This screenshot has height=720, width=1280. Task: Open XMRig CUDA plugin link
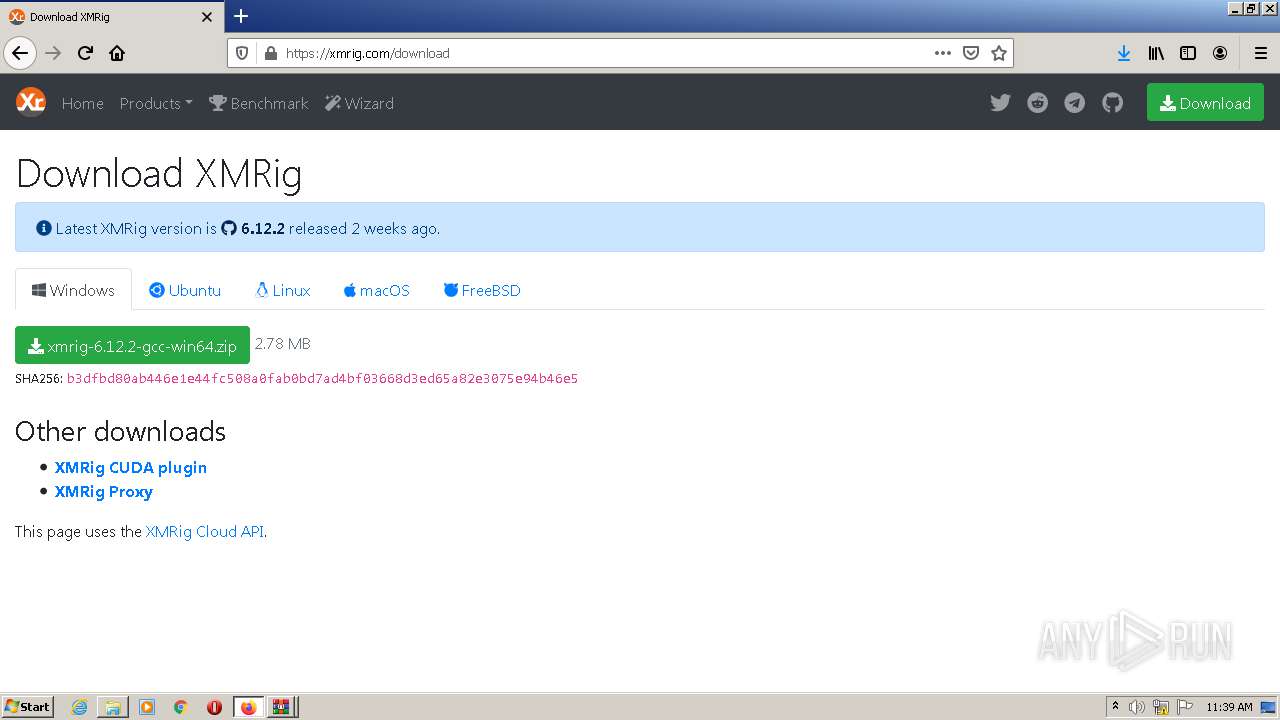click(131, 467)
